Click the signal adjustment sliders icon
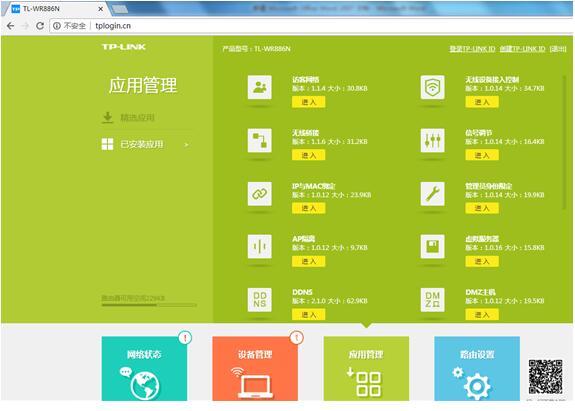Image resolution: width=575 pixels, height=411 pixels. coord(433,140)
